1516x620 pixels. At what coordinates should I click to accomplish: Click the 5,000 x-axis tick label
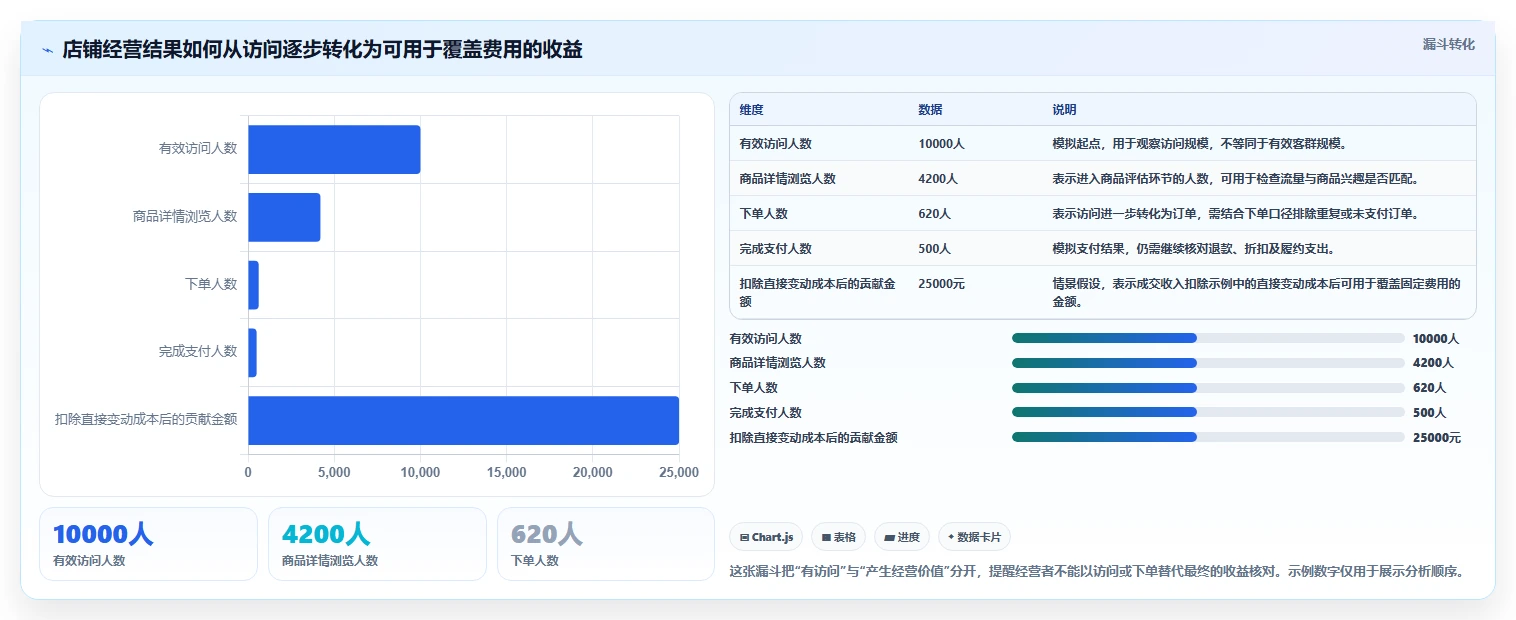coord(334,472)
